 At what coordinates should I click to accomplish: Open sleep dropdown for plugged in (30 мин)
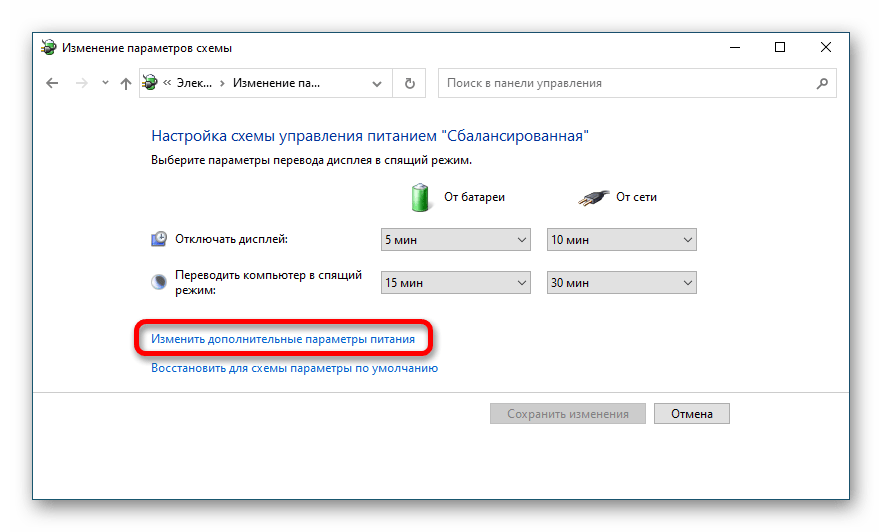click(621, 283)
